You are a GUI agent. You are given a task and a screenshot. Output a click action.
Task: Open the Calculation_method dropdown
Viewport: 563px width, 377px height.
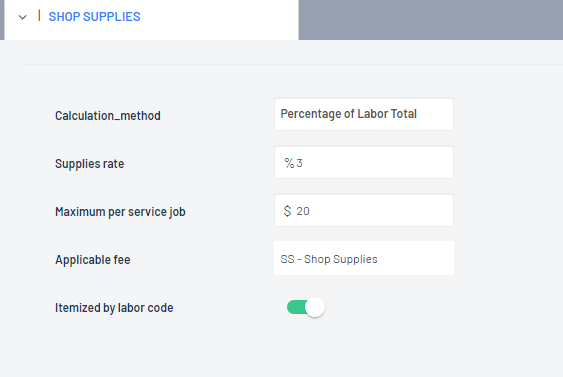pyautogui.click(x=364, y=114)
